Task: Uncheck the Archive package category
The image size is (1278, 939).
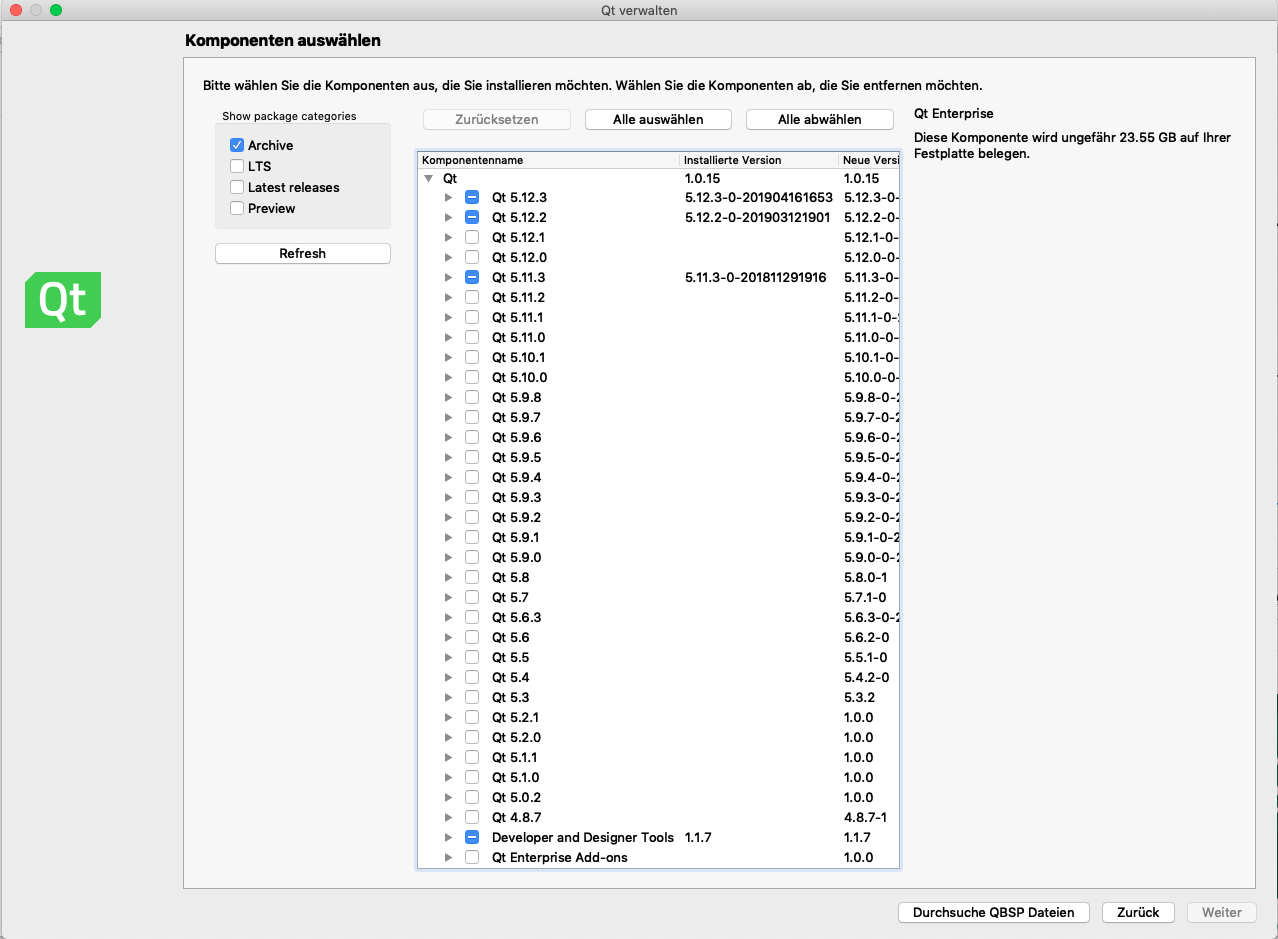Action: pos(237,145)
